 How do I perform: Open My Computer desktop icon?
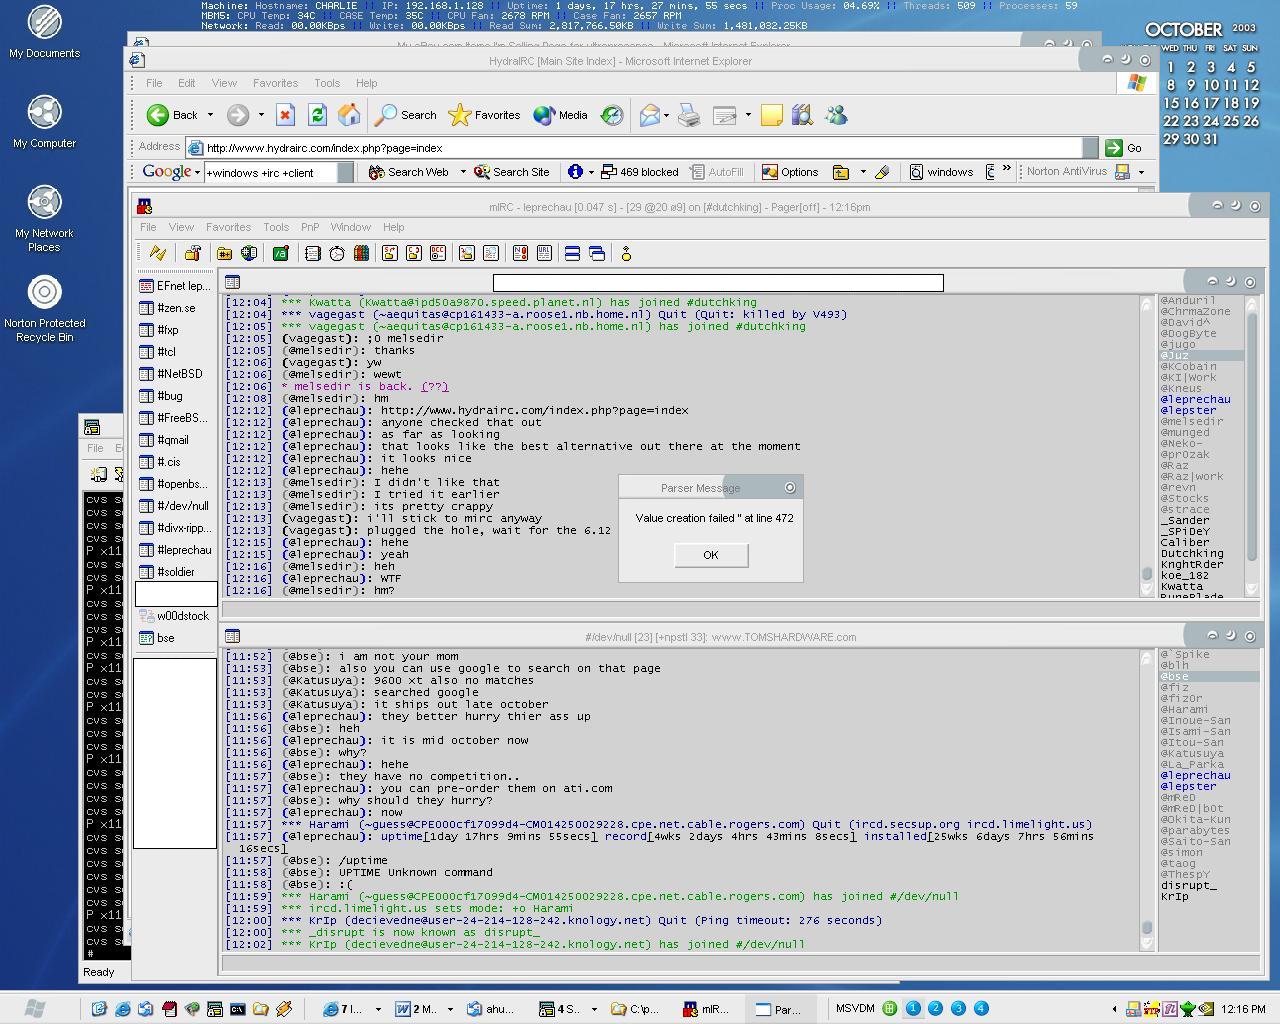point(44,122)
